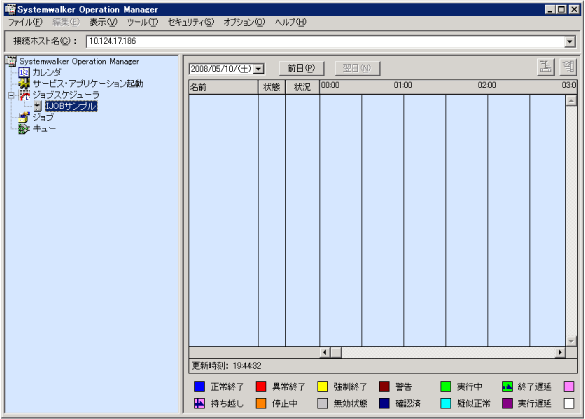Click the green 実行中 legend swatch
The width and height of the screenshot is (585, 419).
click(445, 387)
